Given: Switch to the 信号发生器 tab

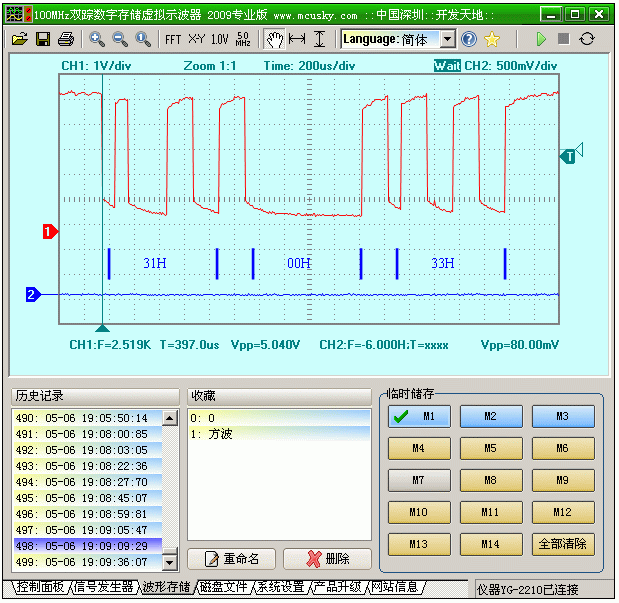Looking at the screenshot, I should [104, 587].
